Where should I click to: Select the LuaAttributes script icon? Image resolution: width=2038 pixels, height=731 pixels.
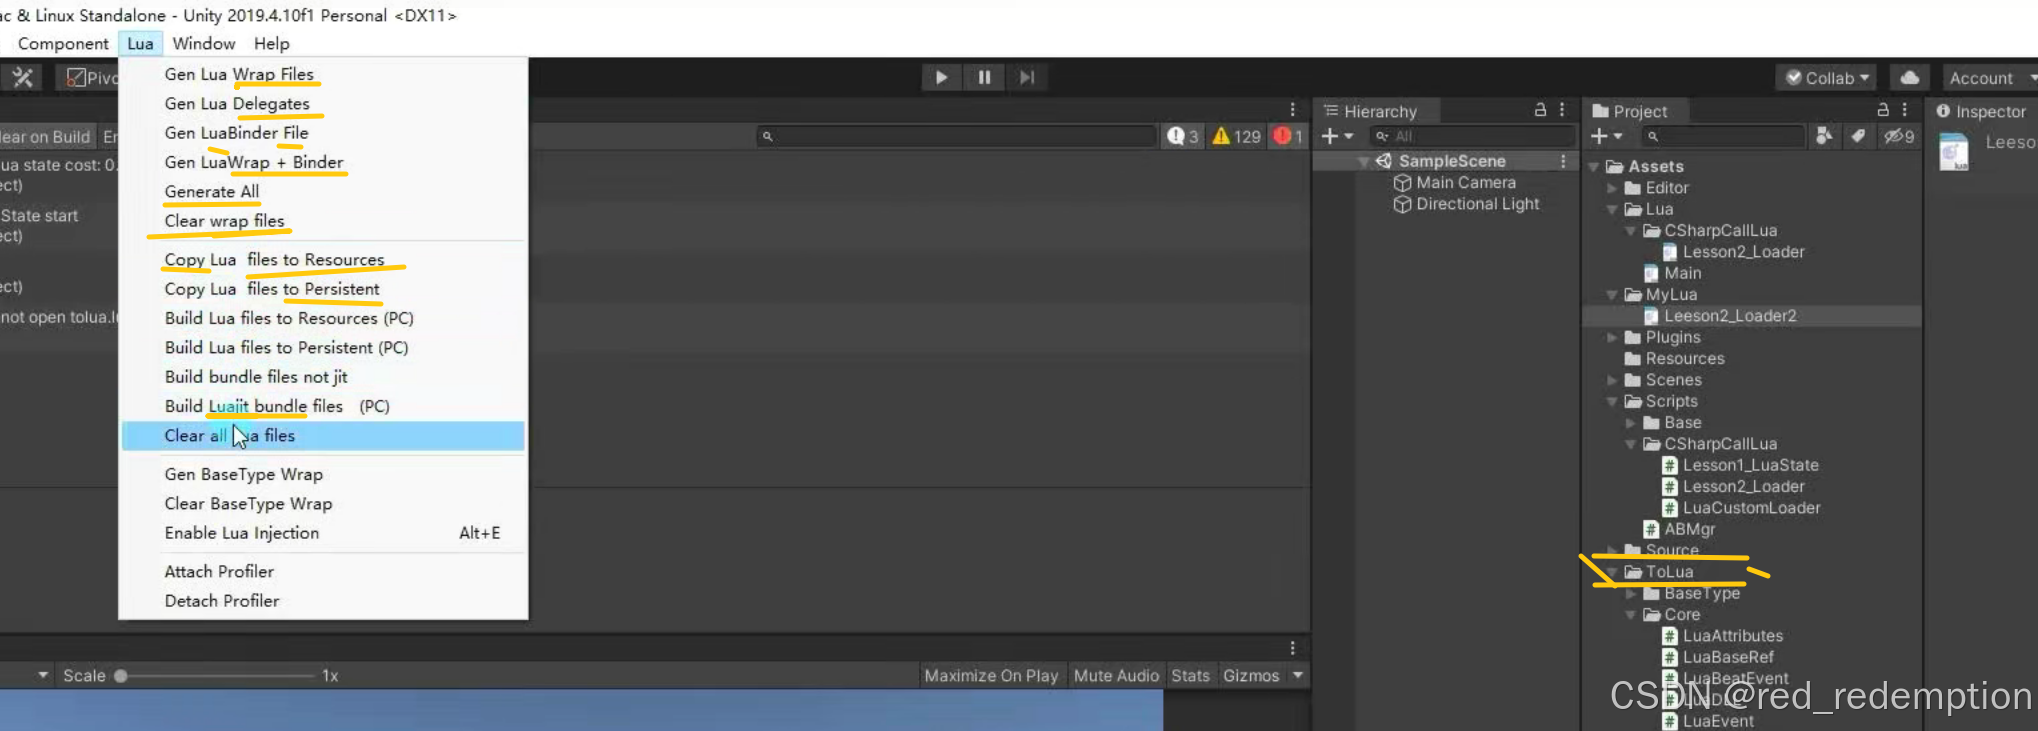tap(1670, 636)
